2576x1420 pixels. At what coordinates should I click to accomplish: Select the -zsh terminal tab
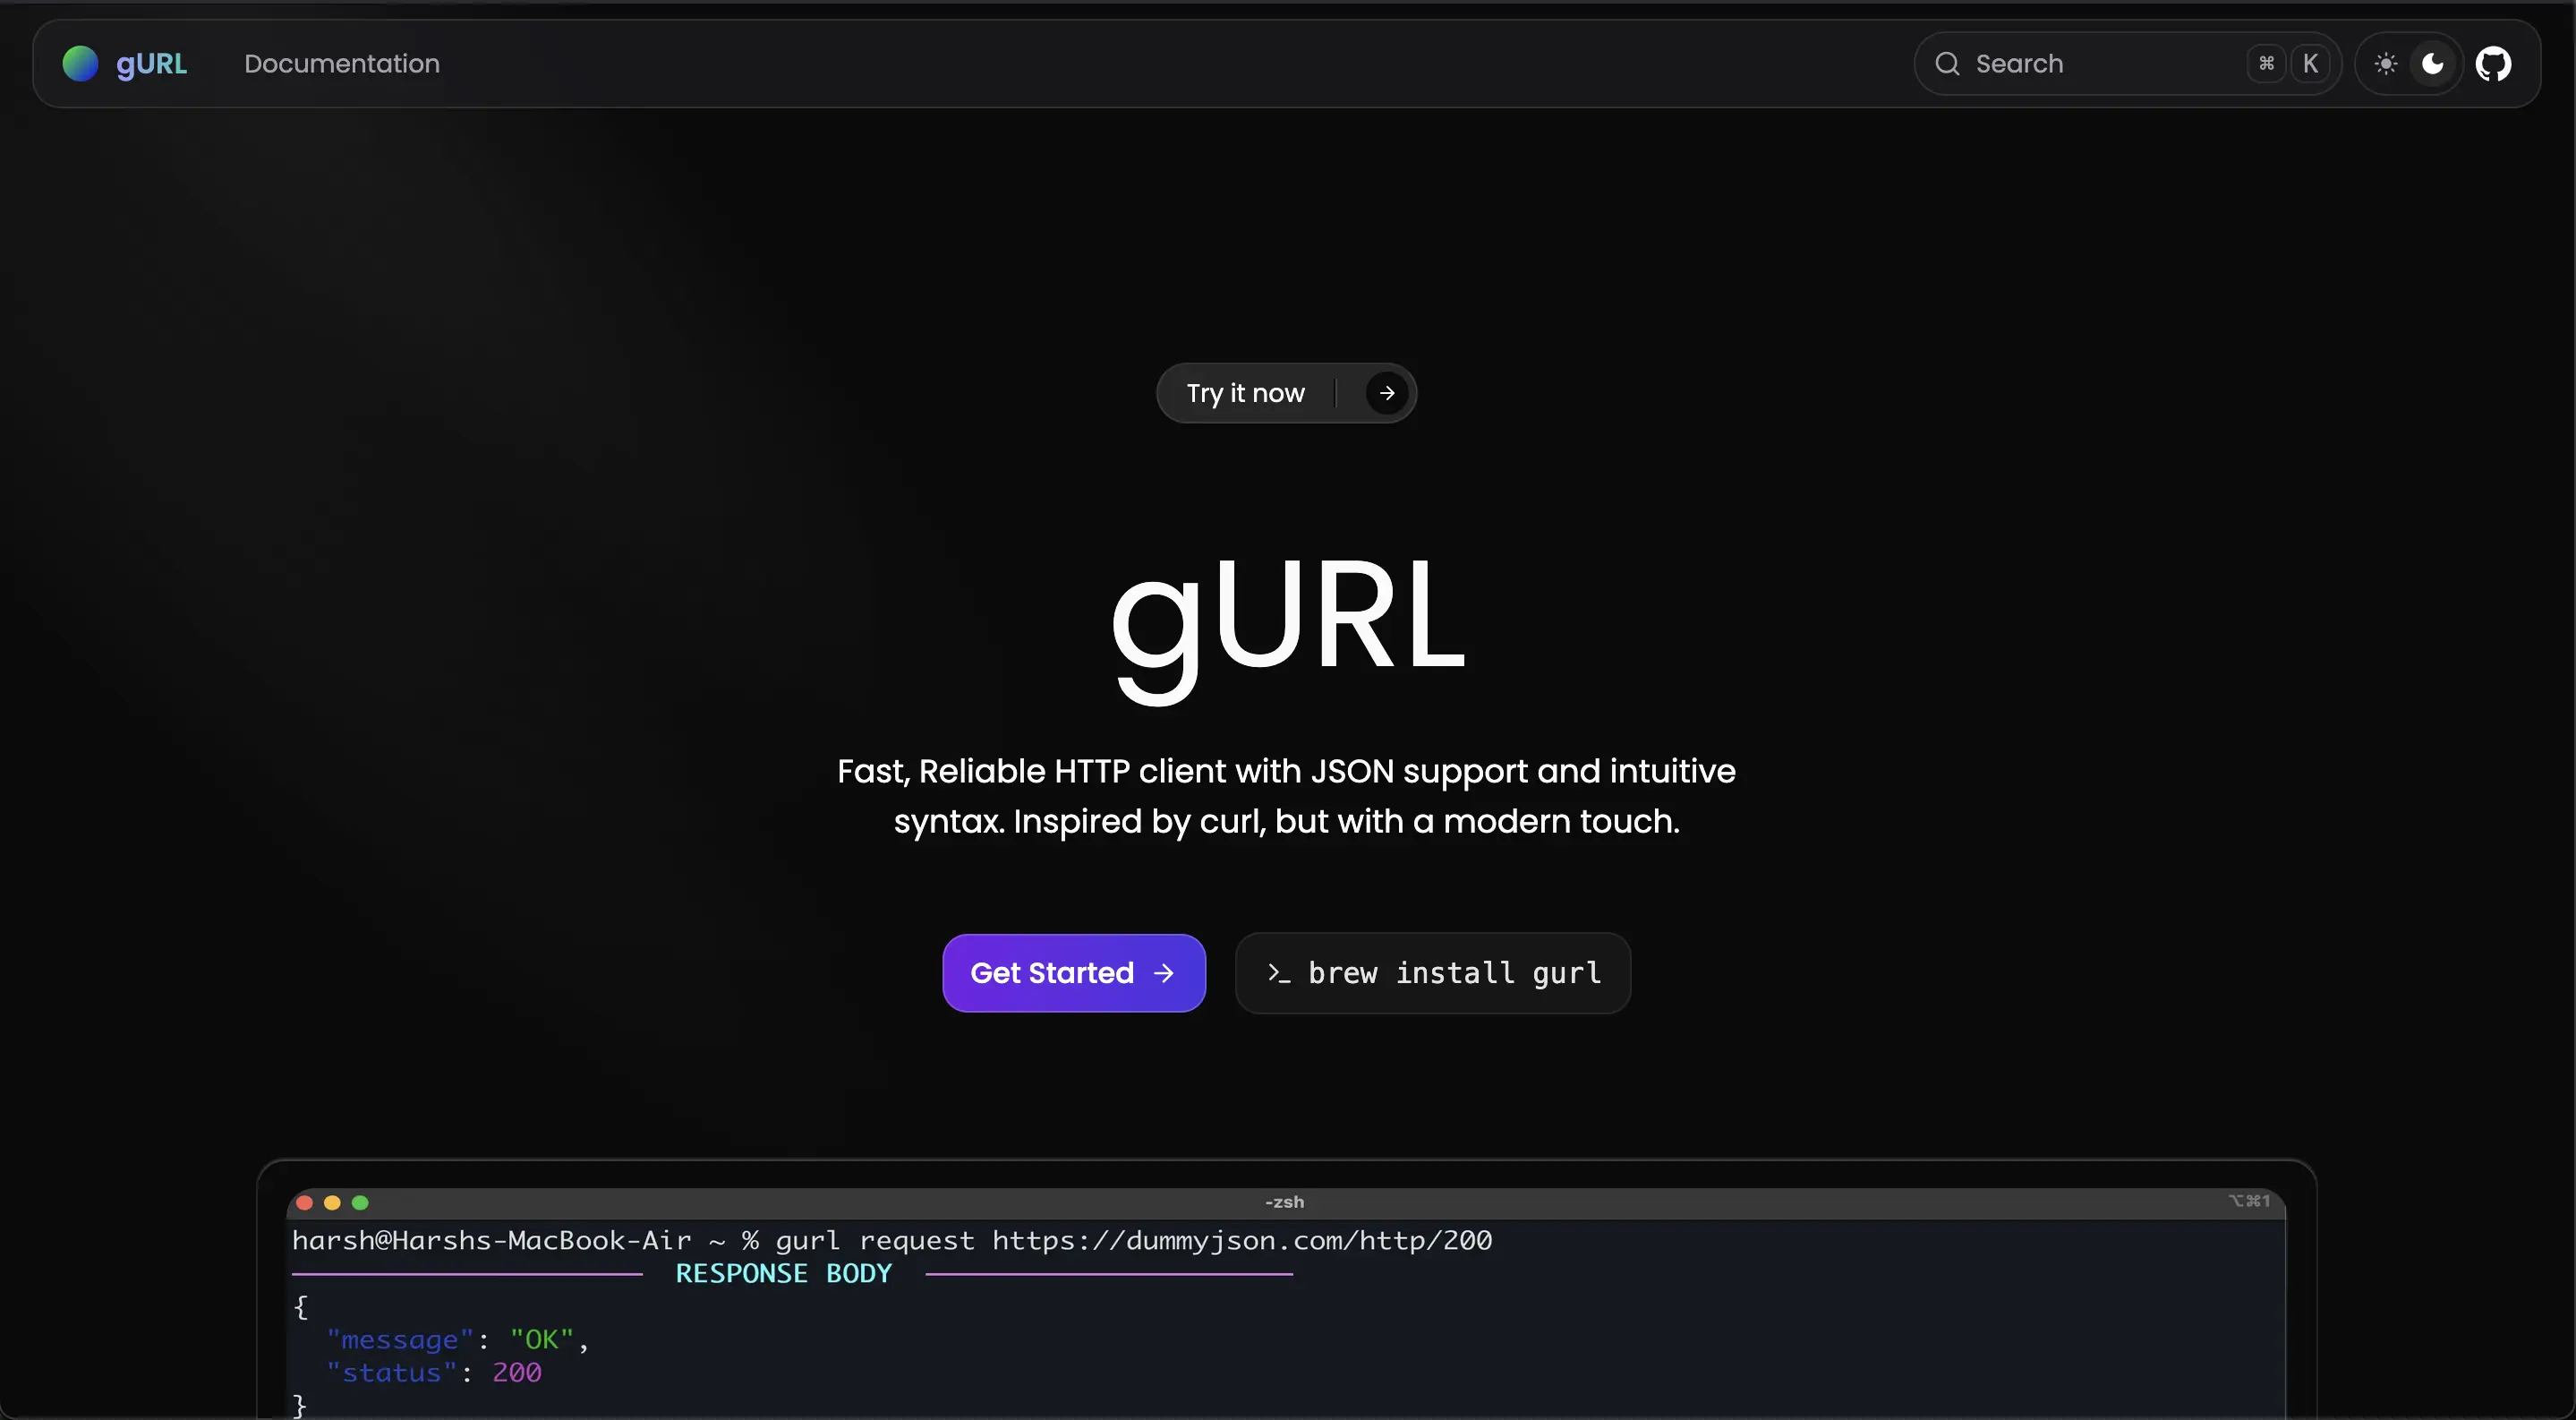coord(1284,1201)
